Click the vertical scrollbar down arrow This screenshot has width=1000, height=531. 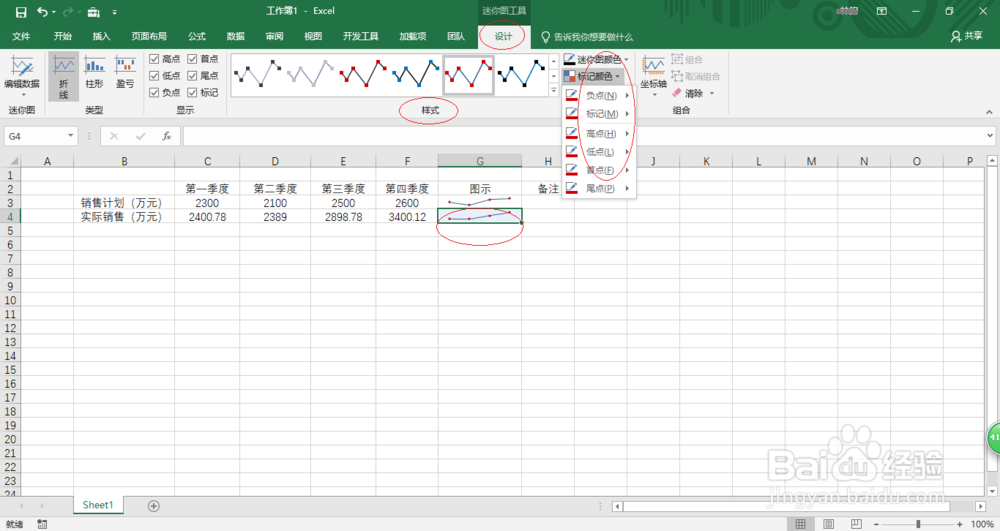coord(992,491)
